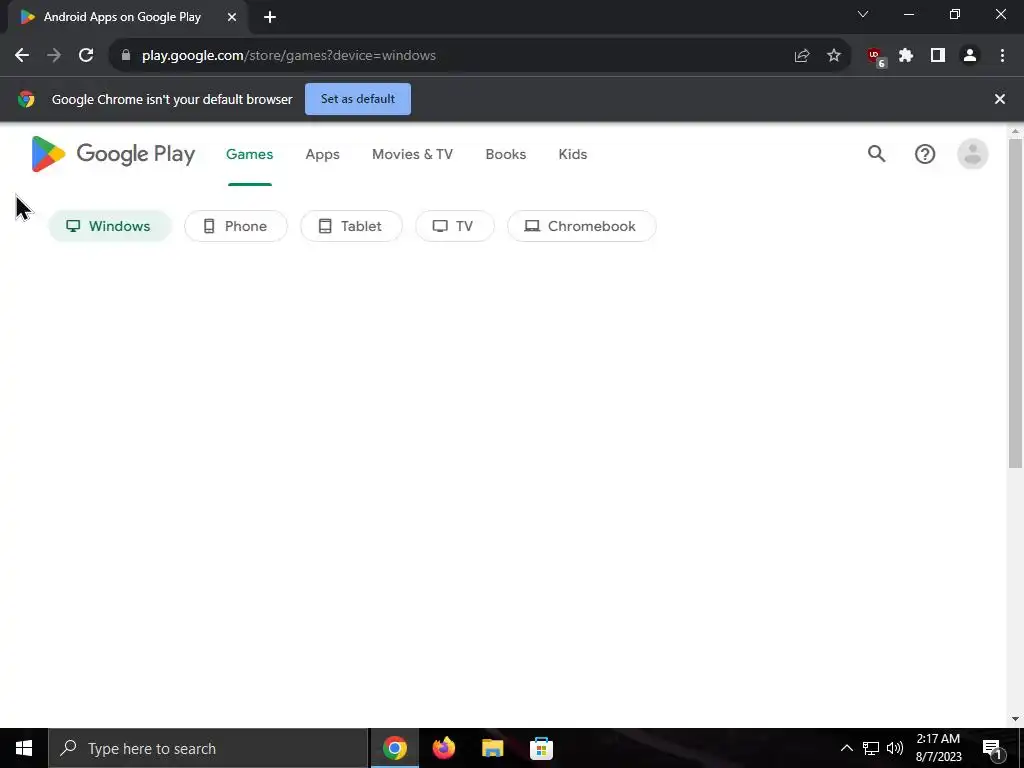The image size is (1024, 768).
Task: Go back using the browser back arrow
Action: coord(22,56)
